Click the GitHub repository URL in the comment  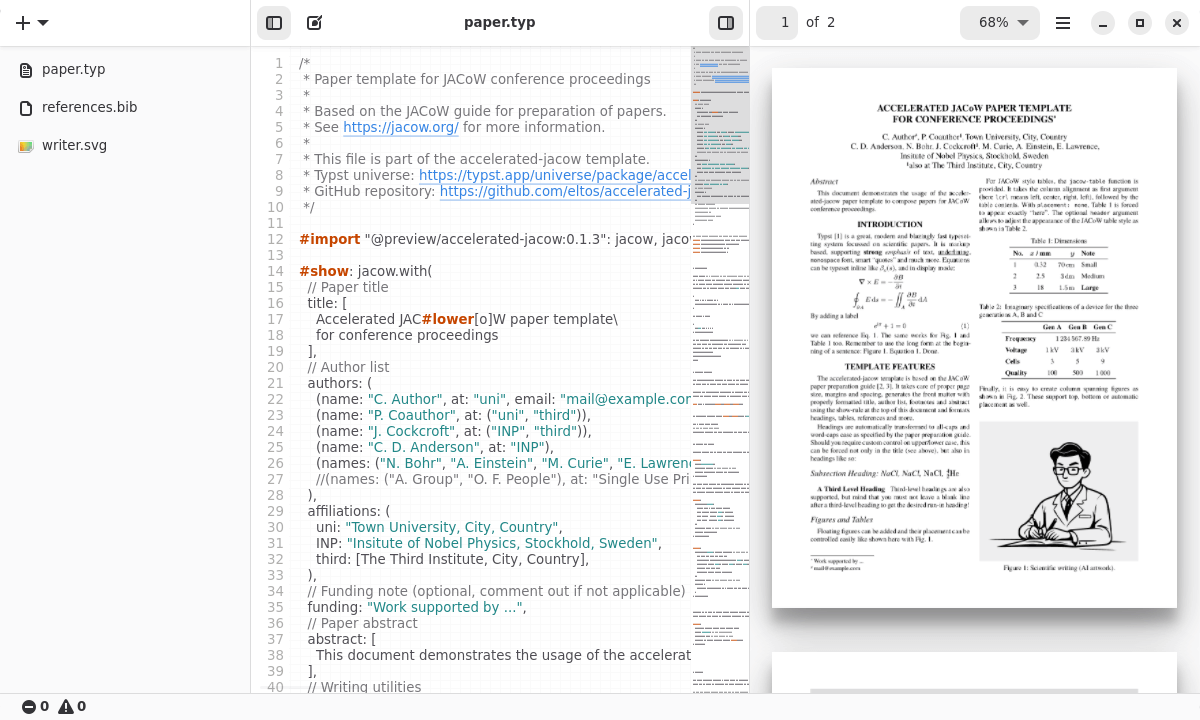tap(565, 191)
